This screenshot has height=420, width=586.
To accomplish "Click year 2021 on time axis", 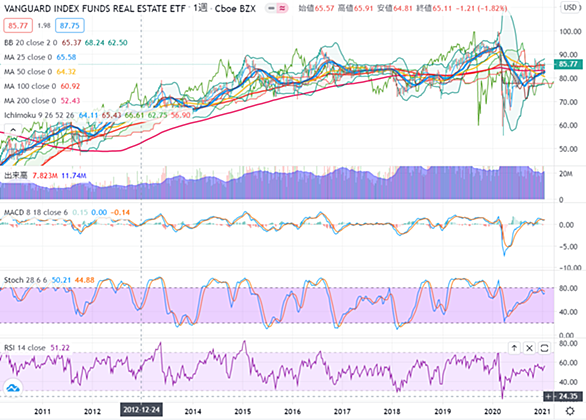I will point(542,411).
